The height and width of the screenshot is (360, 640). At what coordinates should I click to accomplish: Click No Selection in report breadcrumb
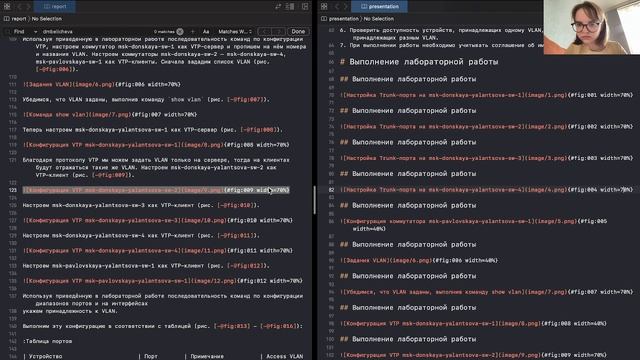coord(47,19)
